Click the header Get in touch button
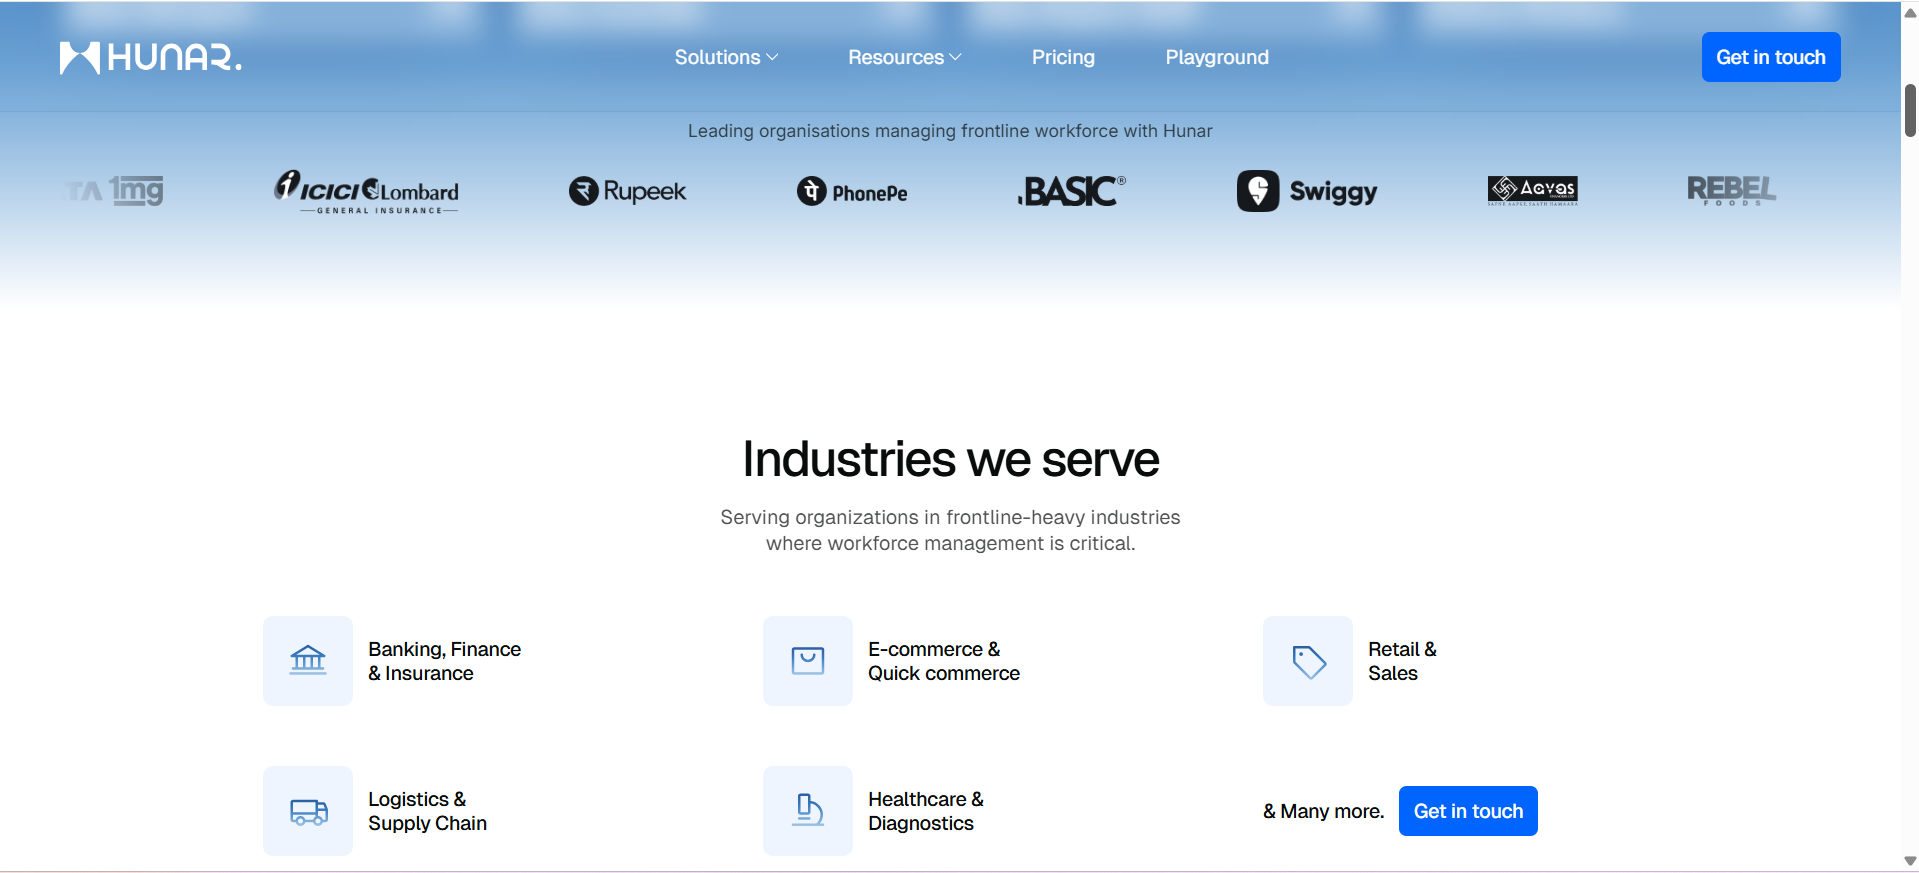1919x873 pixels. [1771, 57]
